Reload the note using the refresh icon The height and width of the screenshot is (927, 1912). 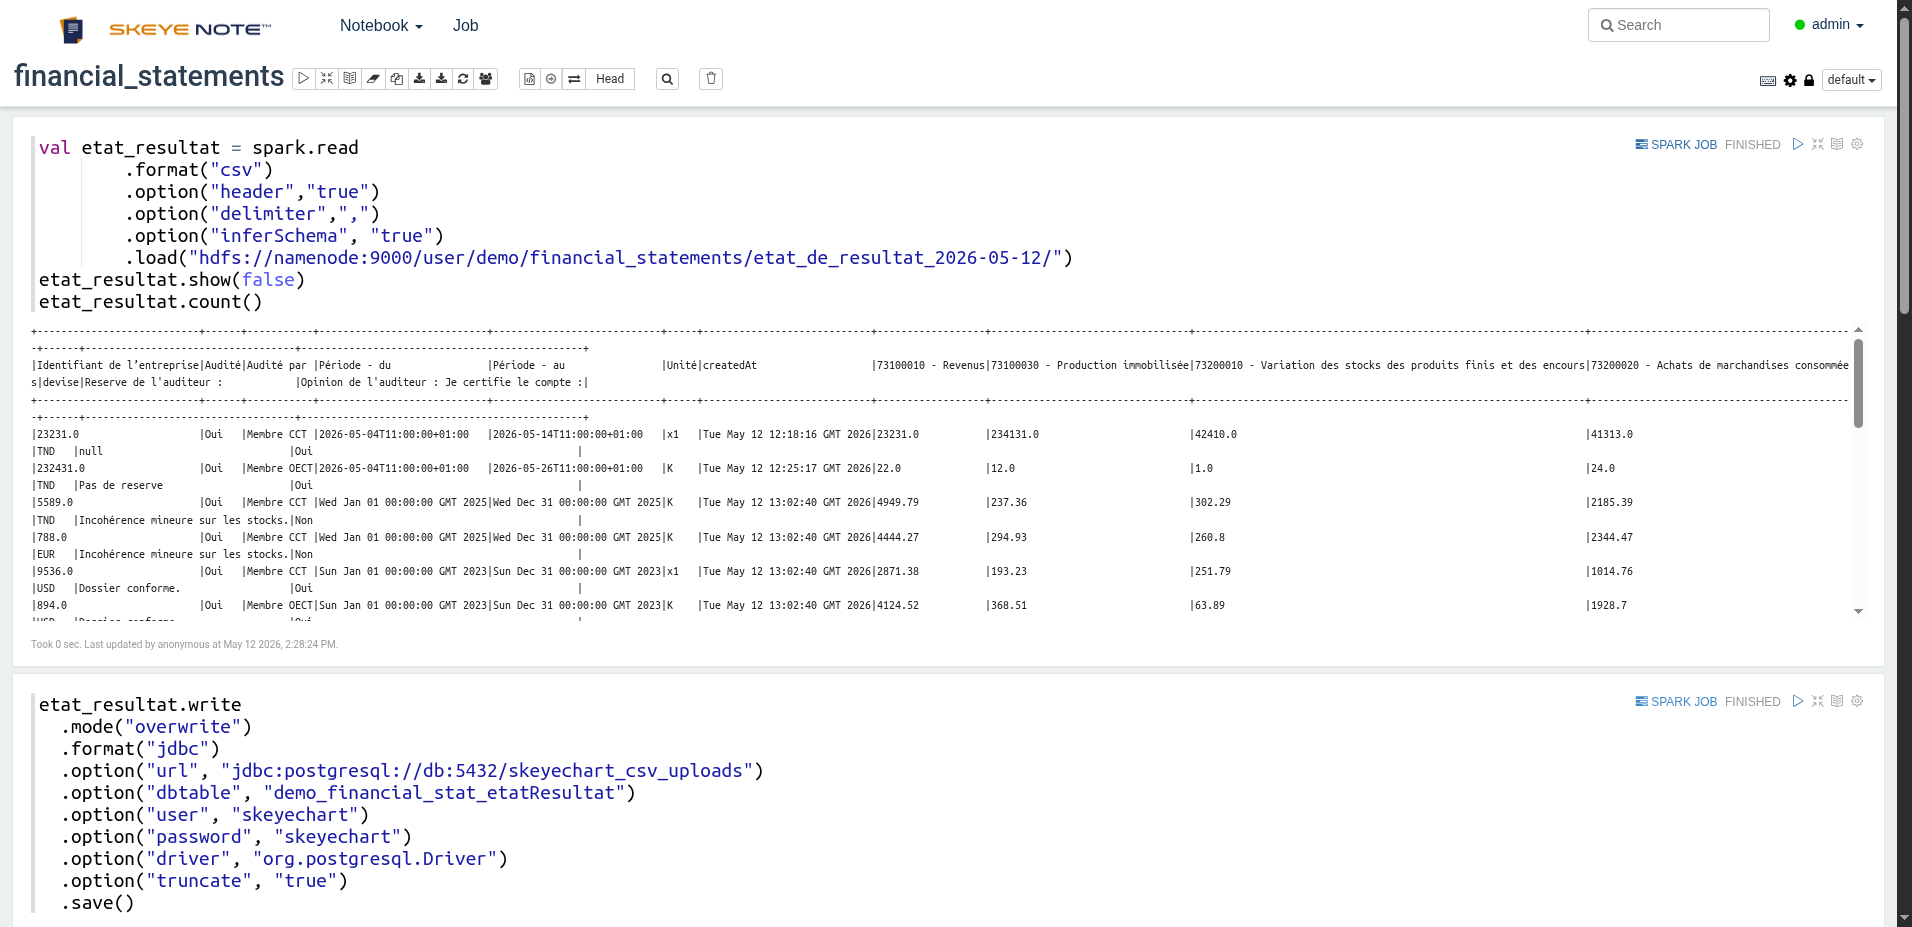(463, 79)
